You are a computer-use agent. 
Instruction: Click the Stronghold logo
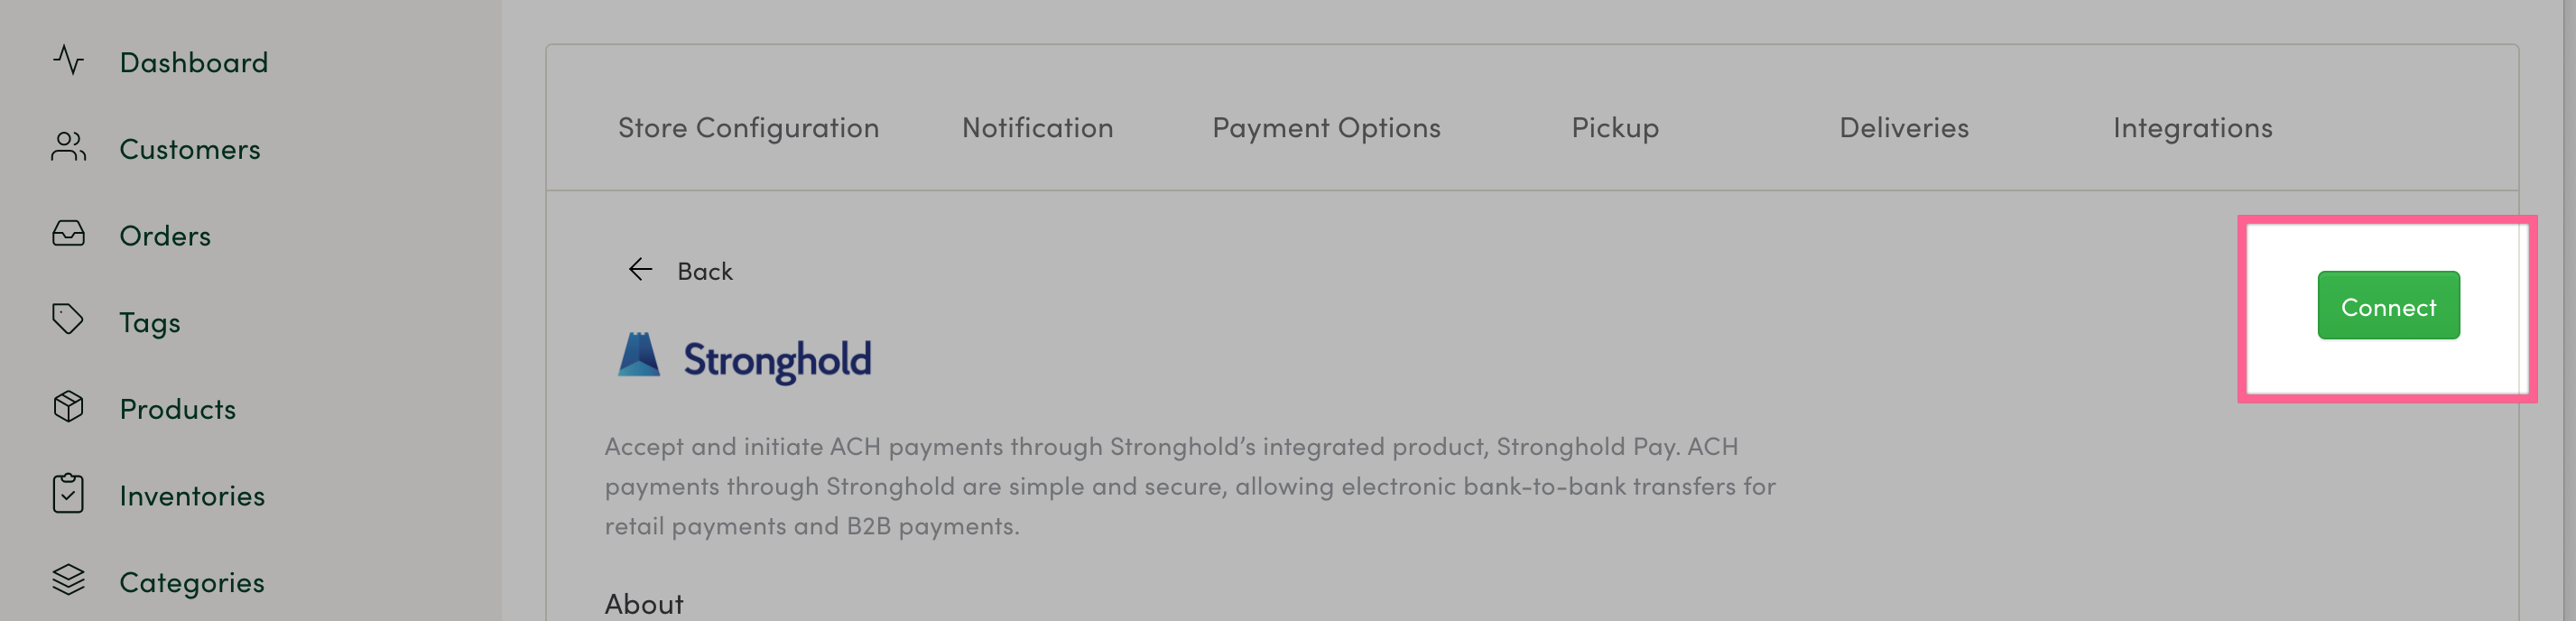tap(744, 358)
